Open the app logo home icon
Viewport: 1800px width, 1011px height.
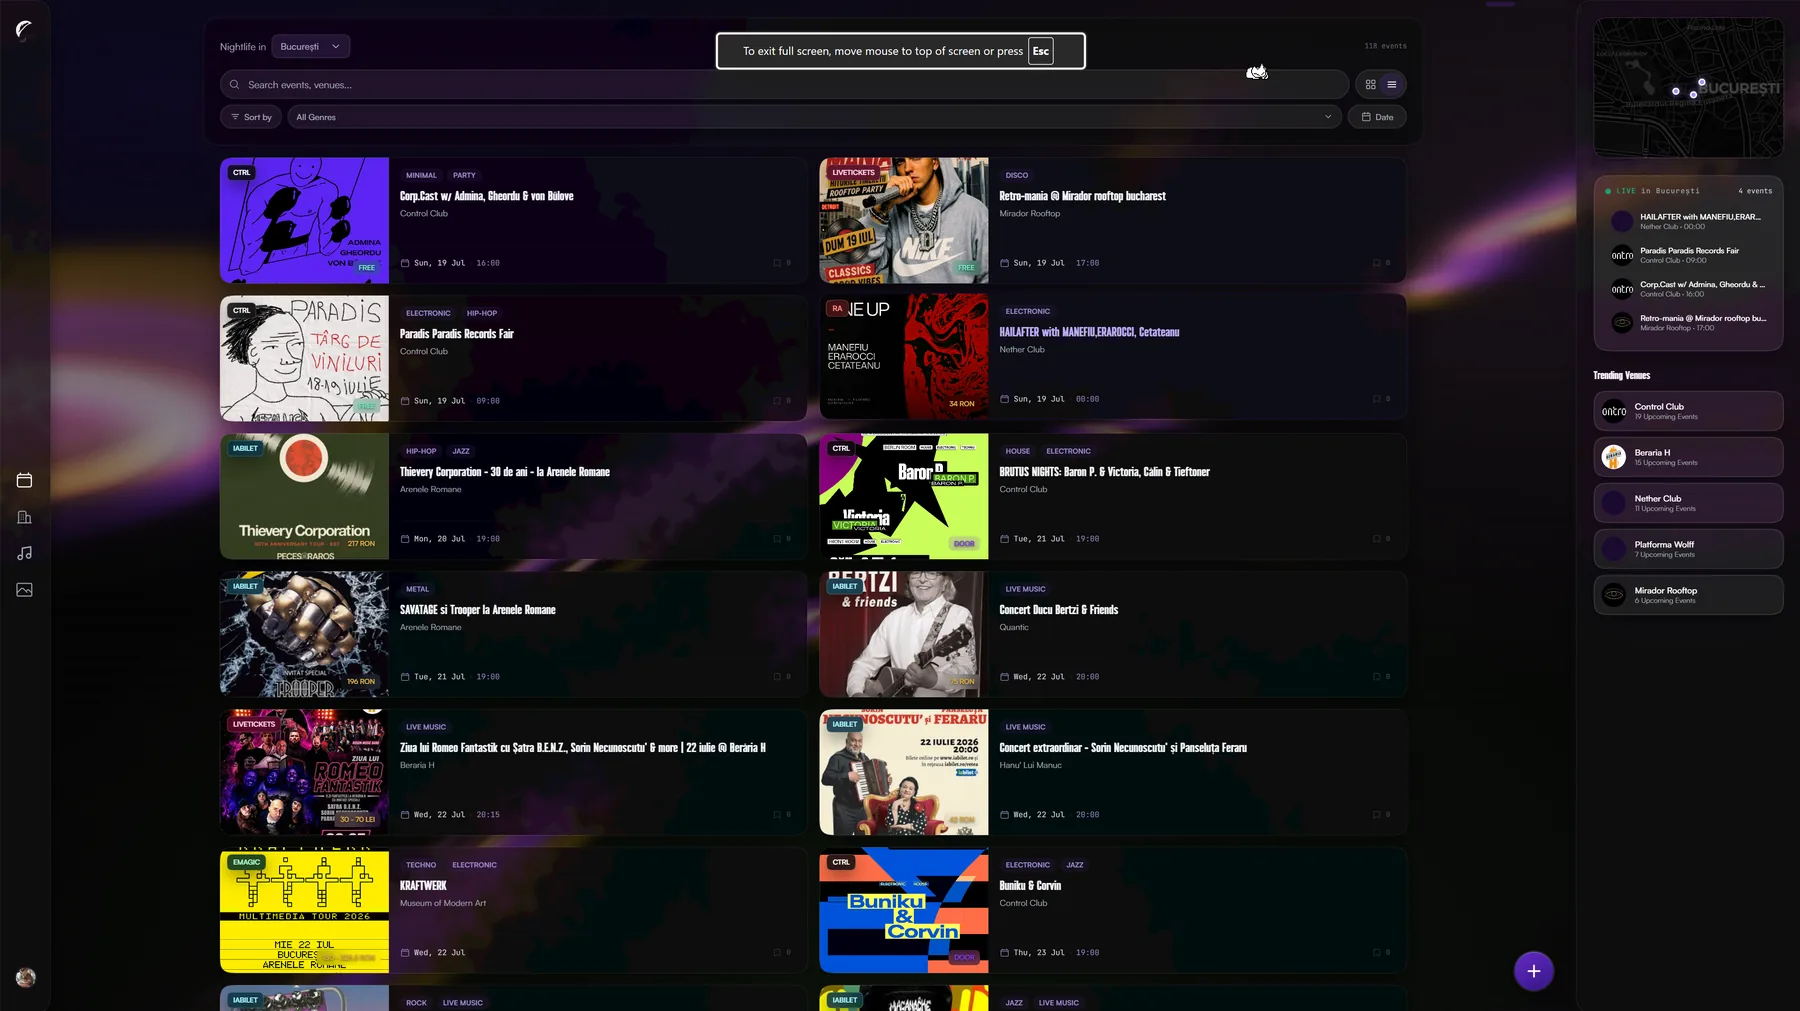point(24,30)
